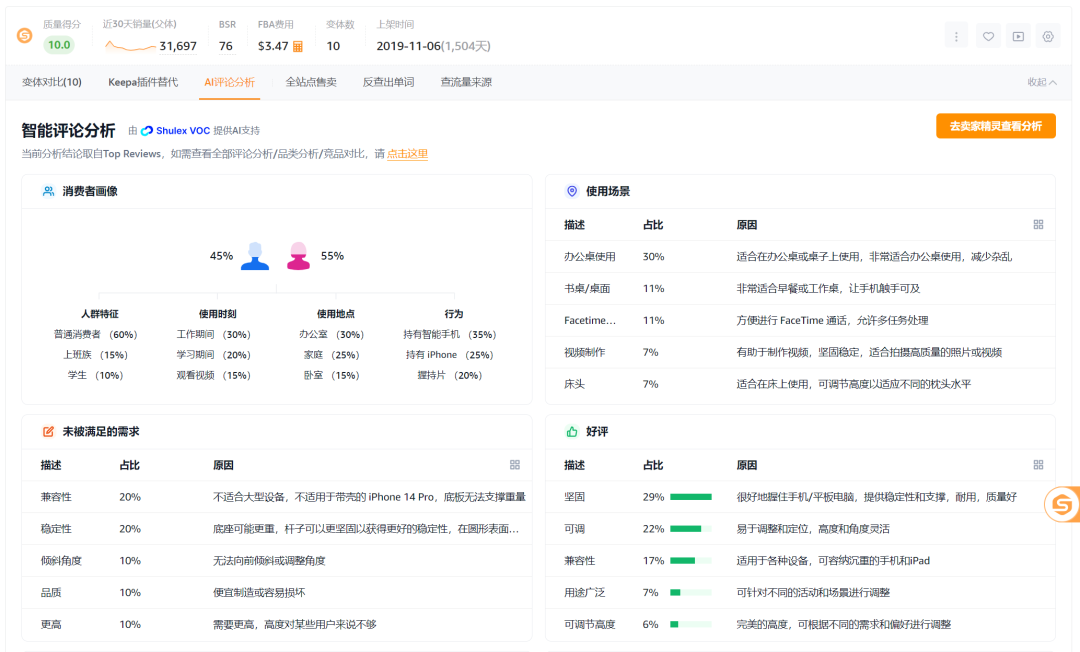Image resolution: width=1080 pixels, height=652 pixels.
Task: Open the 变体对比(10) tab
Action: pos(52,82)
